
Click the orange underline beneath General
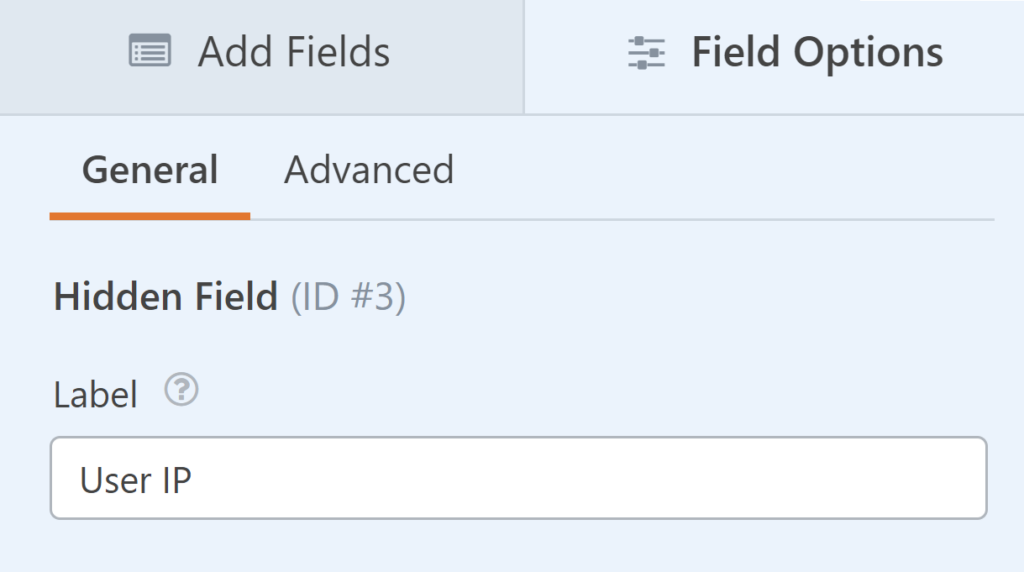pos(150,216)
